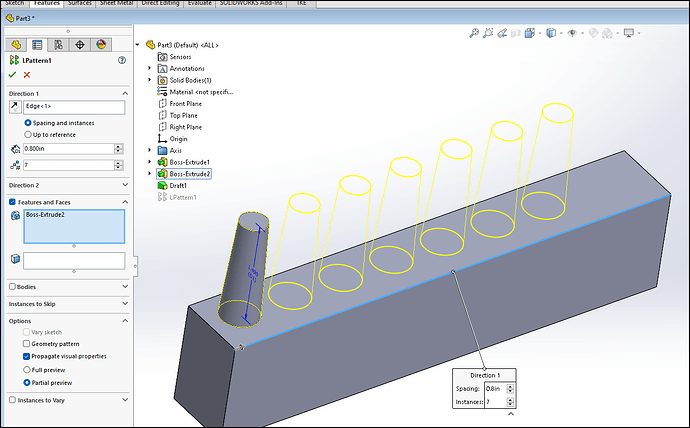Open the Sheet Metal ribbon tab
690x428 pixels.
117,4
